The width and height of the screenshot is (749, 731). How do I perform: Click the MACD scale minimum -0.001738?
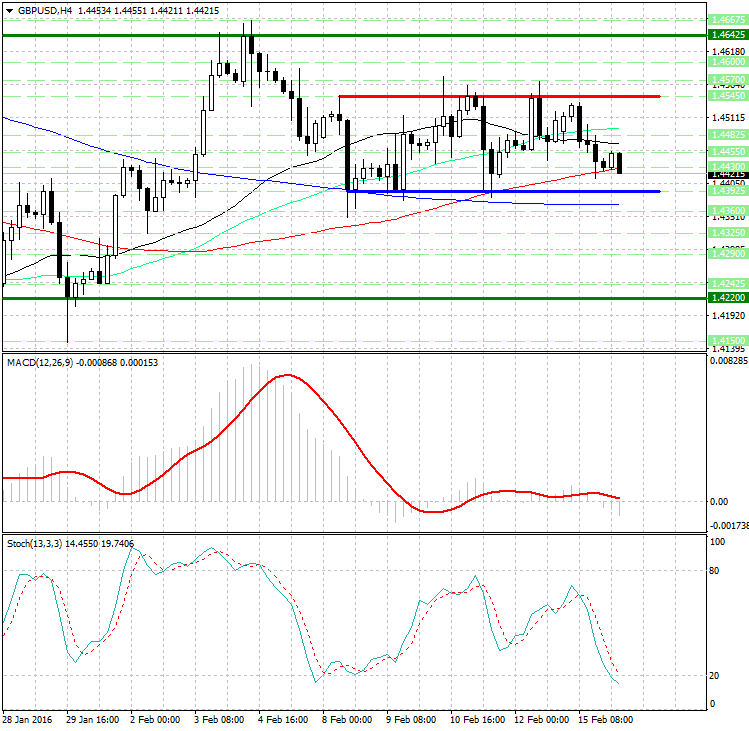[728, 526]
